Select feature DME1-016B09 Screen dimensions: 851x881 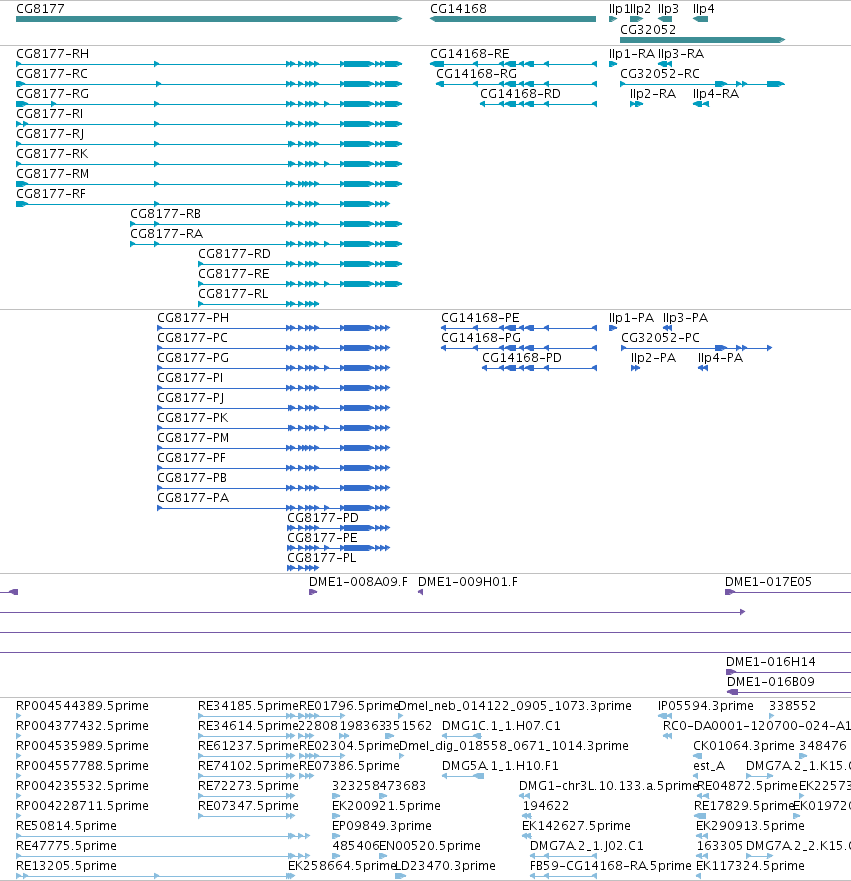pyautogui.click(x=771, y=682)
